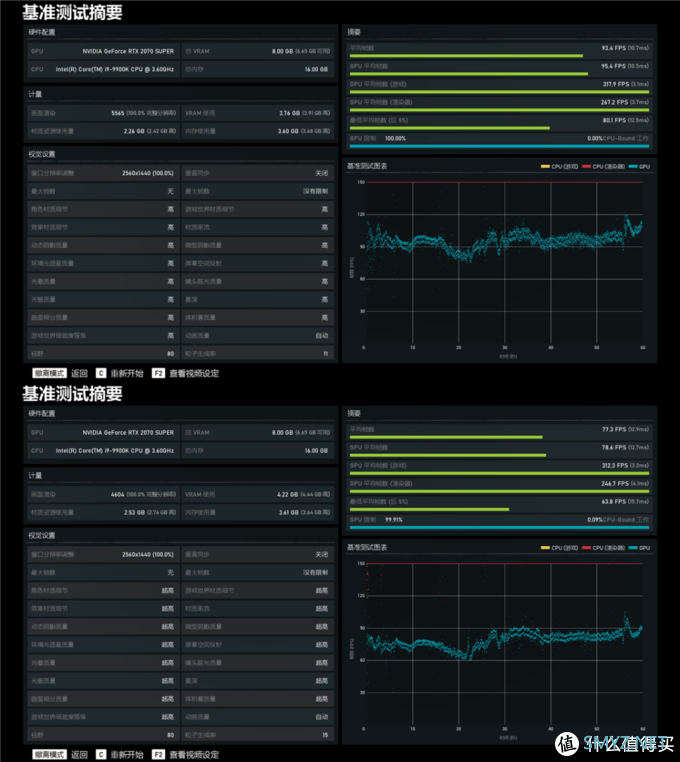Viewport: 680px width, 762px height.
Task: Click the particle spawn rate value 11
Action: pos(326,354)
